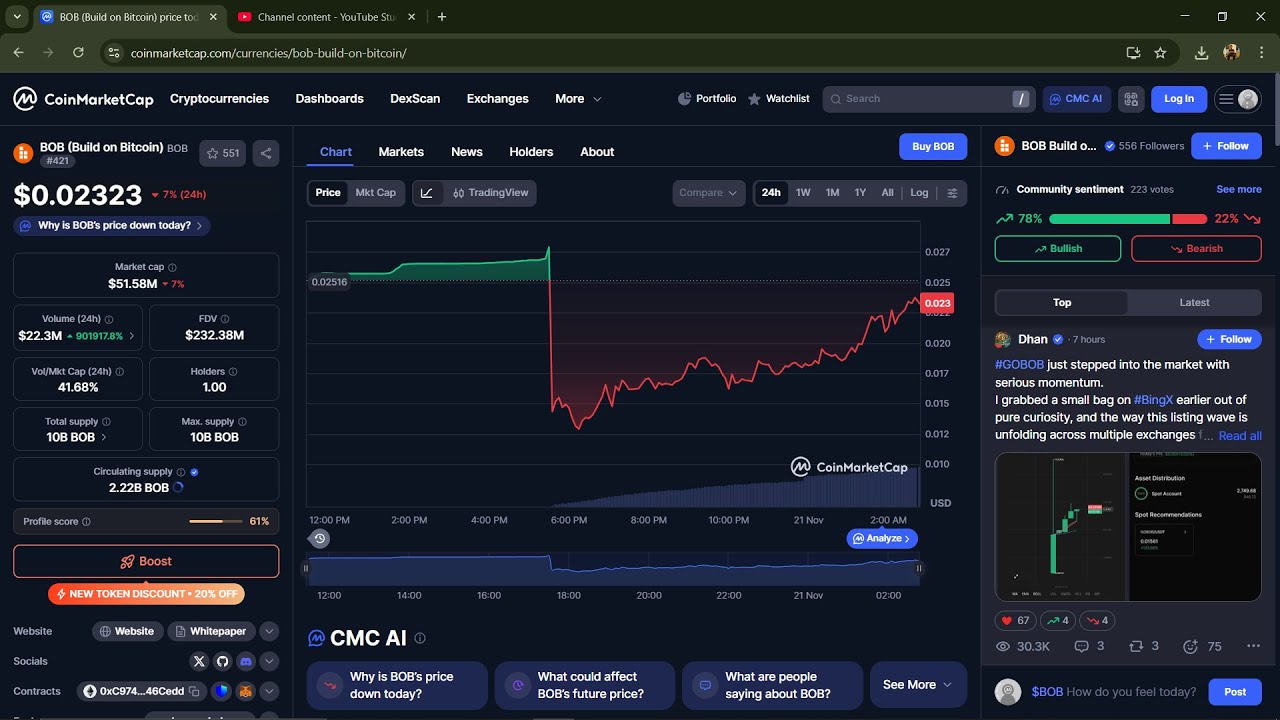This screenshot has height=720, width=1280.
Task: Open Cryptocurrencies navigation menu
Action: click(x=219, y=99)
